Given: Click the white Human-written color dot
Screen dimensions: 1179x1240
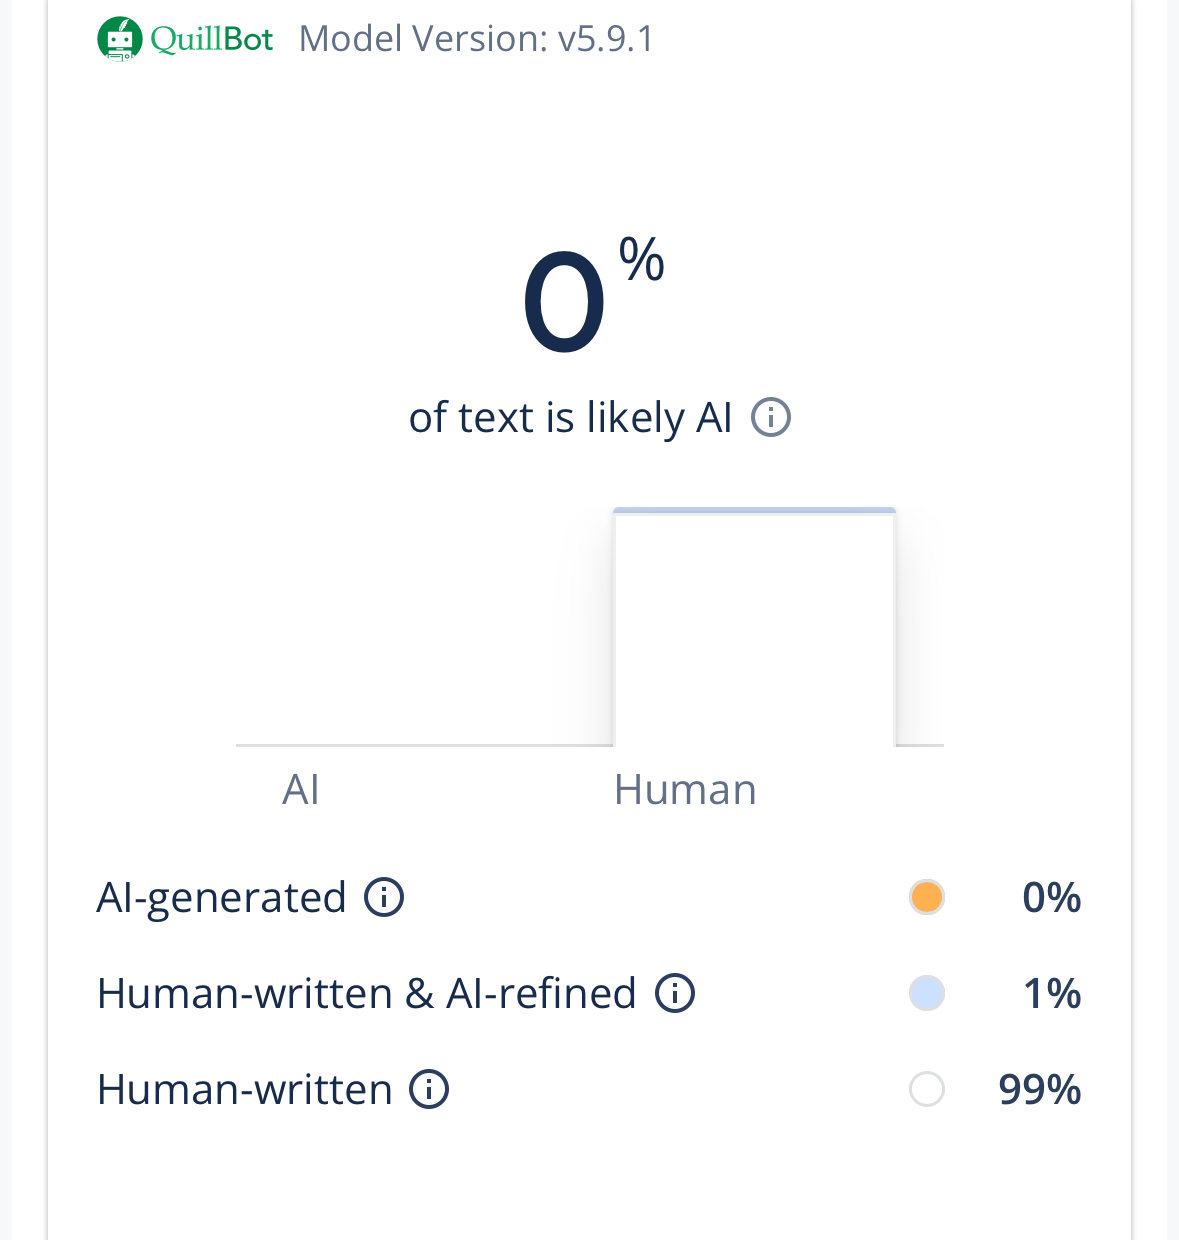Looking at the screenshot, I should [x=927, y=1089].
